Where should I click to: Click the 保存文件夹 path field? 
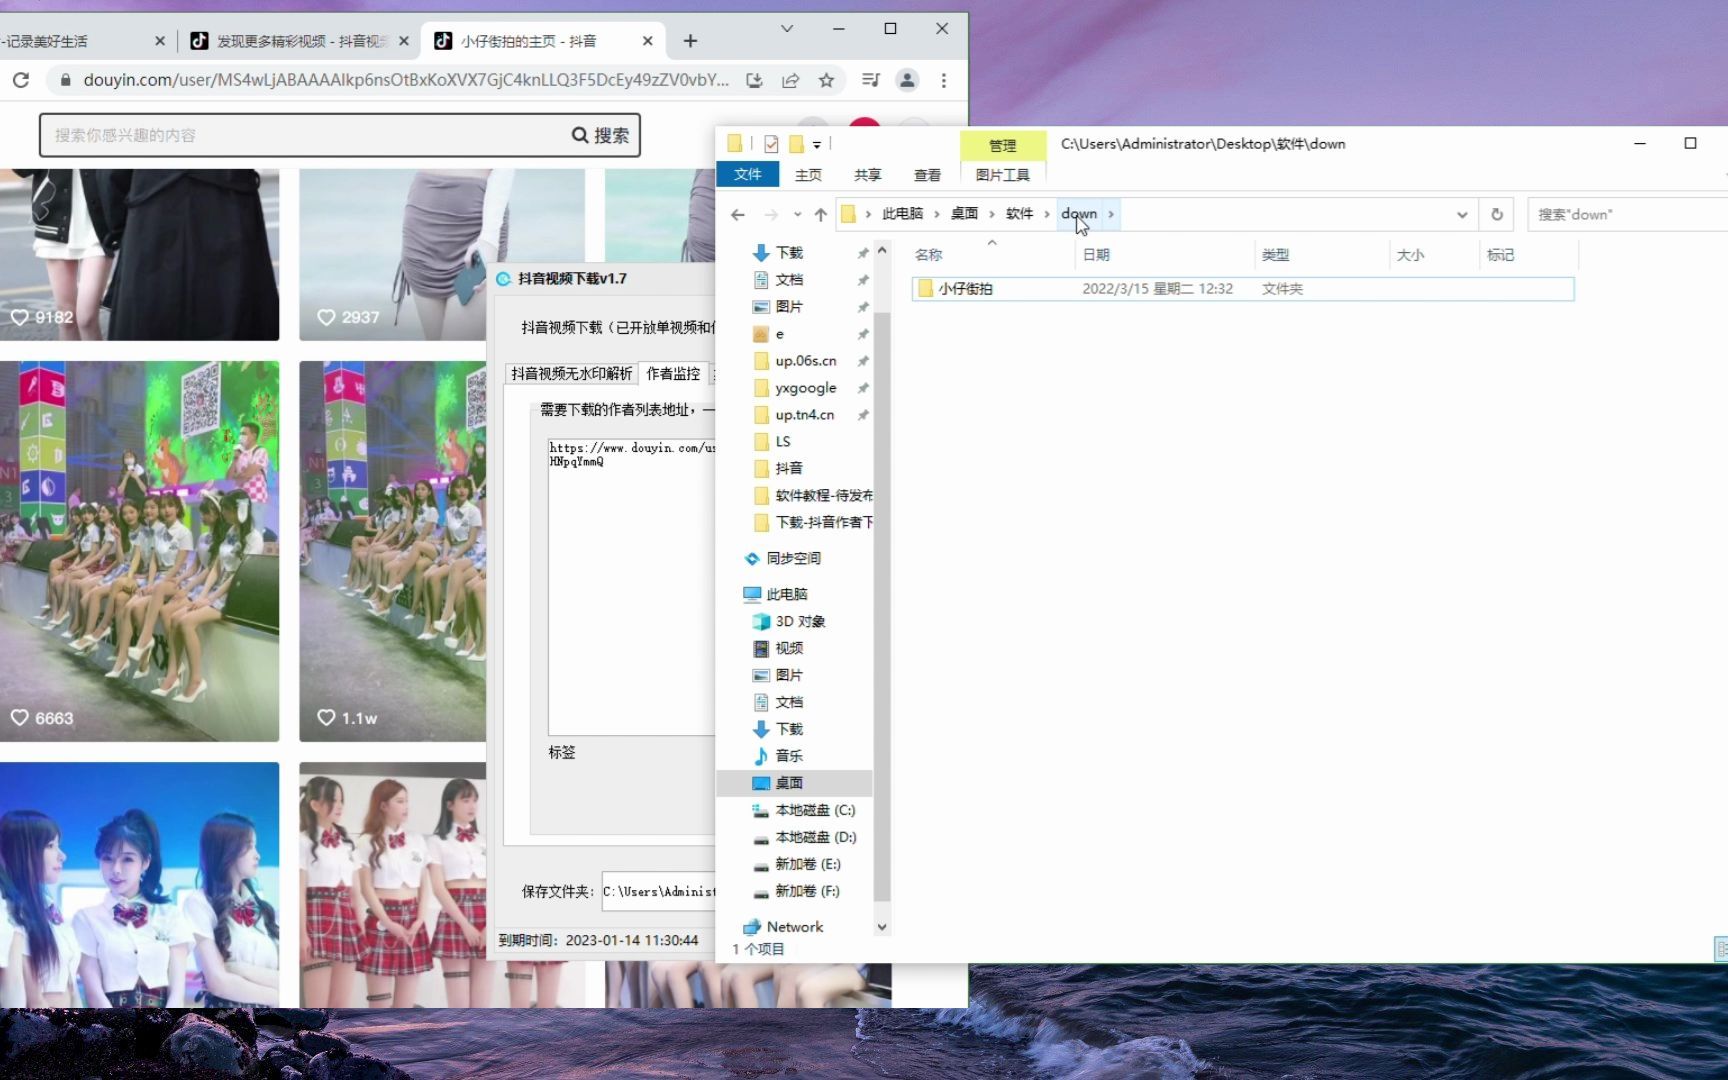tap(659, 891)
